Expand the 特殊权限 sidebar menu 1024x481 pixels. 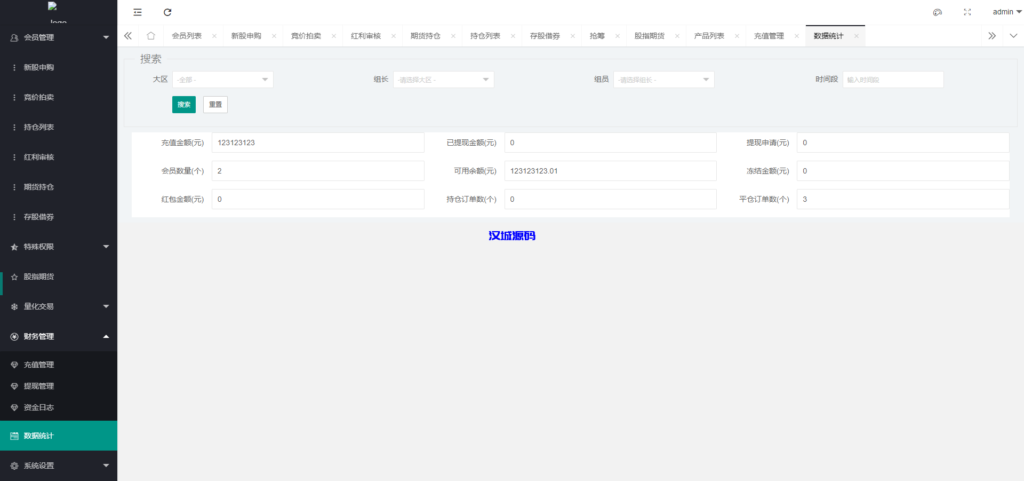coord(58,246)
